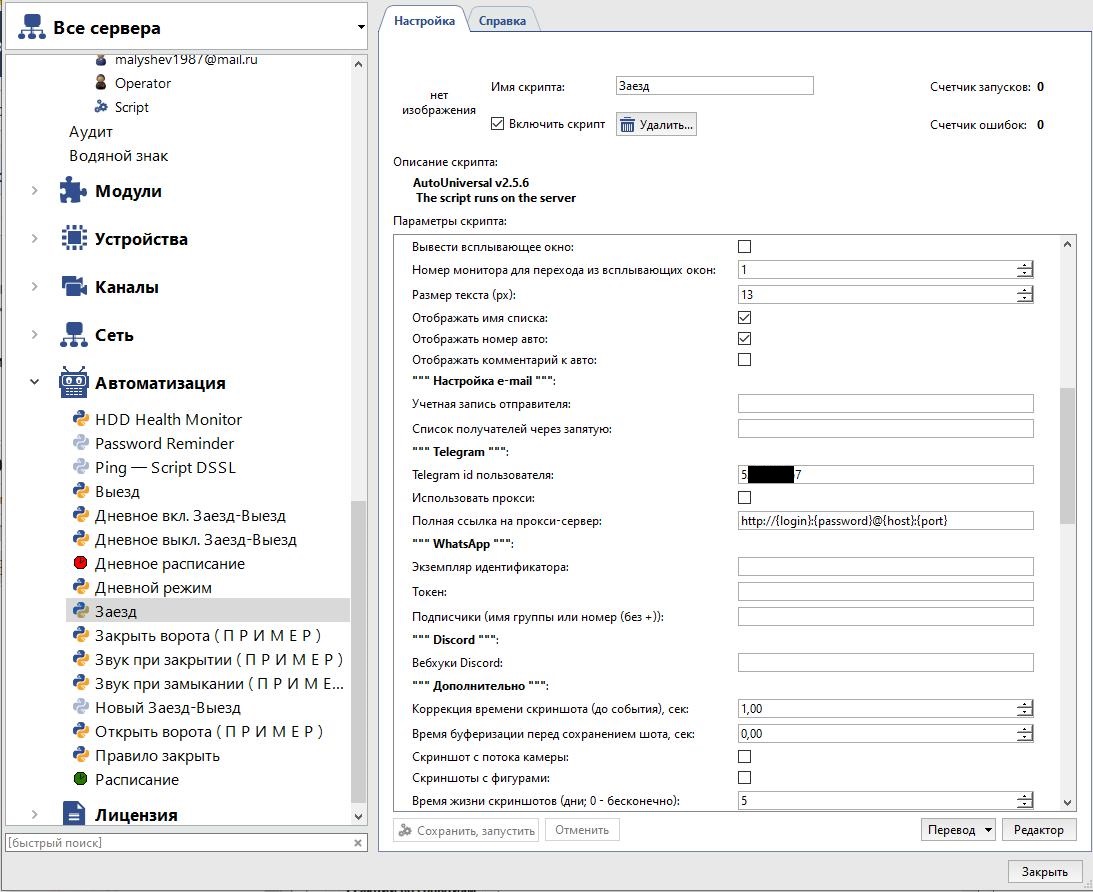Click the Automation robot icon

point(73,383)
